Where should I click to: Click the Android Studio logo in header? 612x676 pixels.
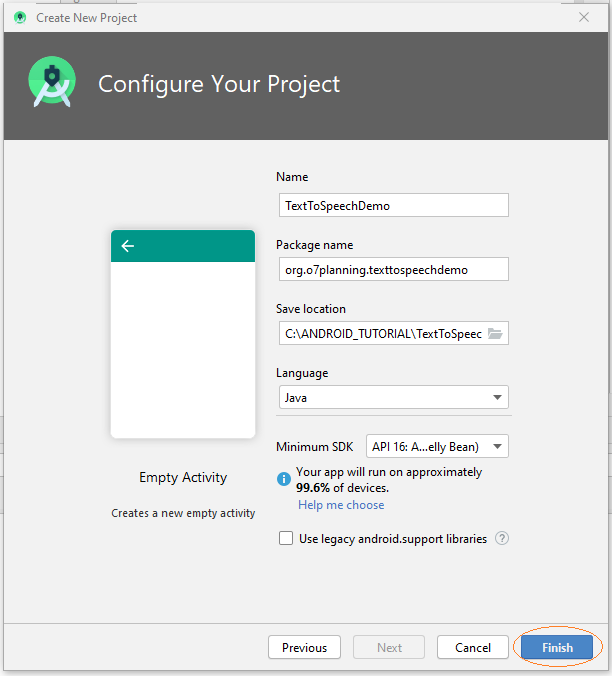pos(52,82)
